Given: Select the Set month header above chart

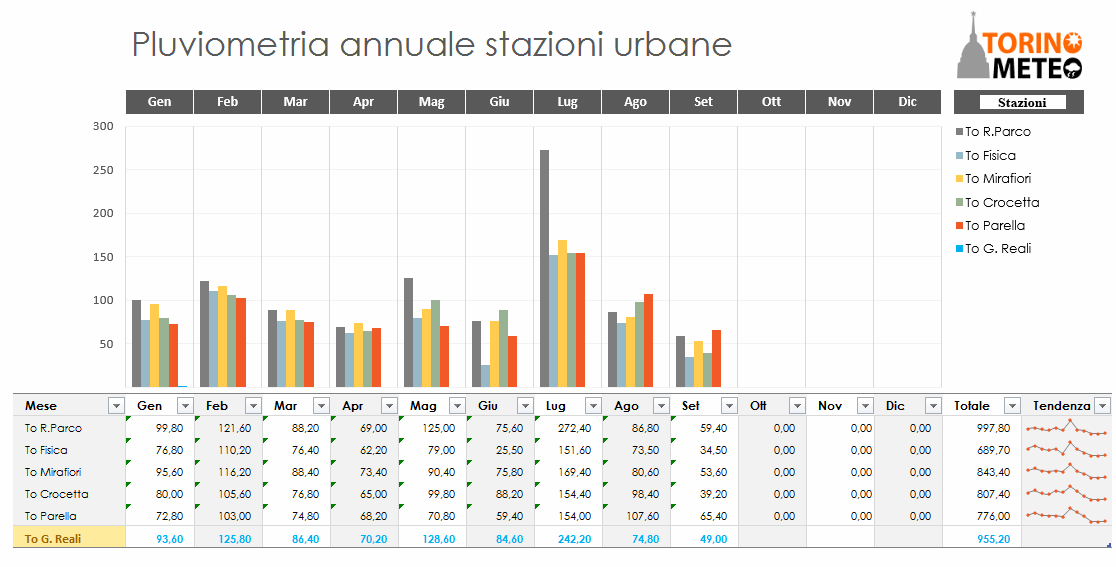Looking at the screenshot, I should tap(703, 102).
